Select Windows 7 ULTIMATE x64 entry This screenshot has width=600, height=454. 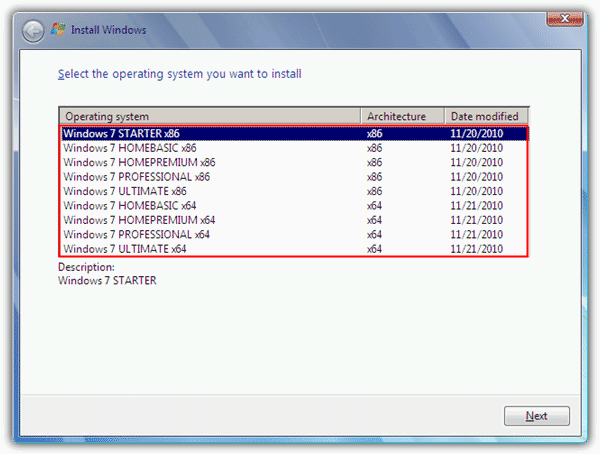[294, 249]
